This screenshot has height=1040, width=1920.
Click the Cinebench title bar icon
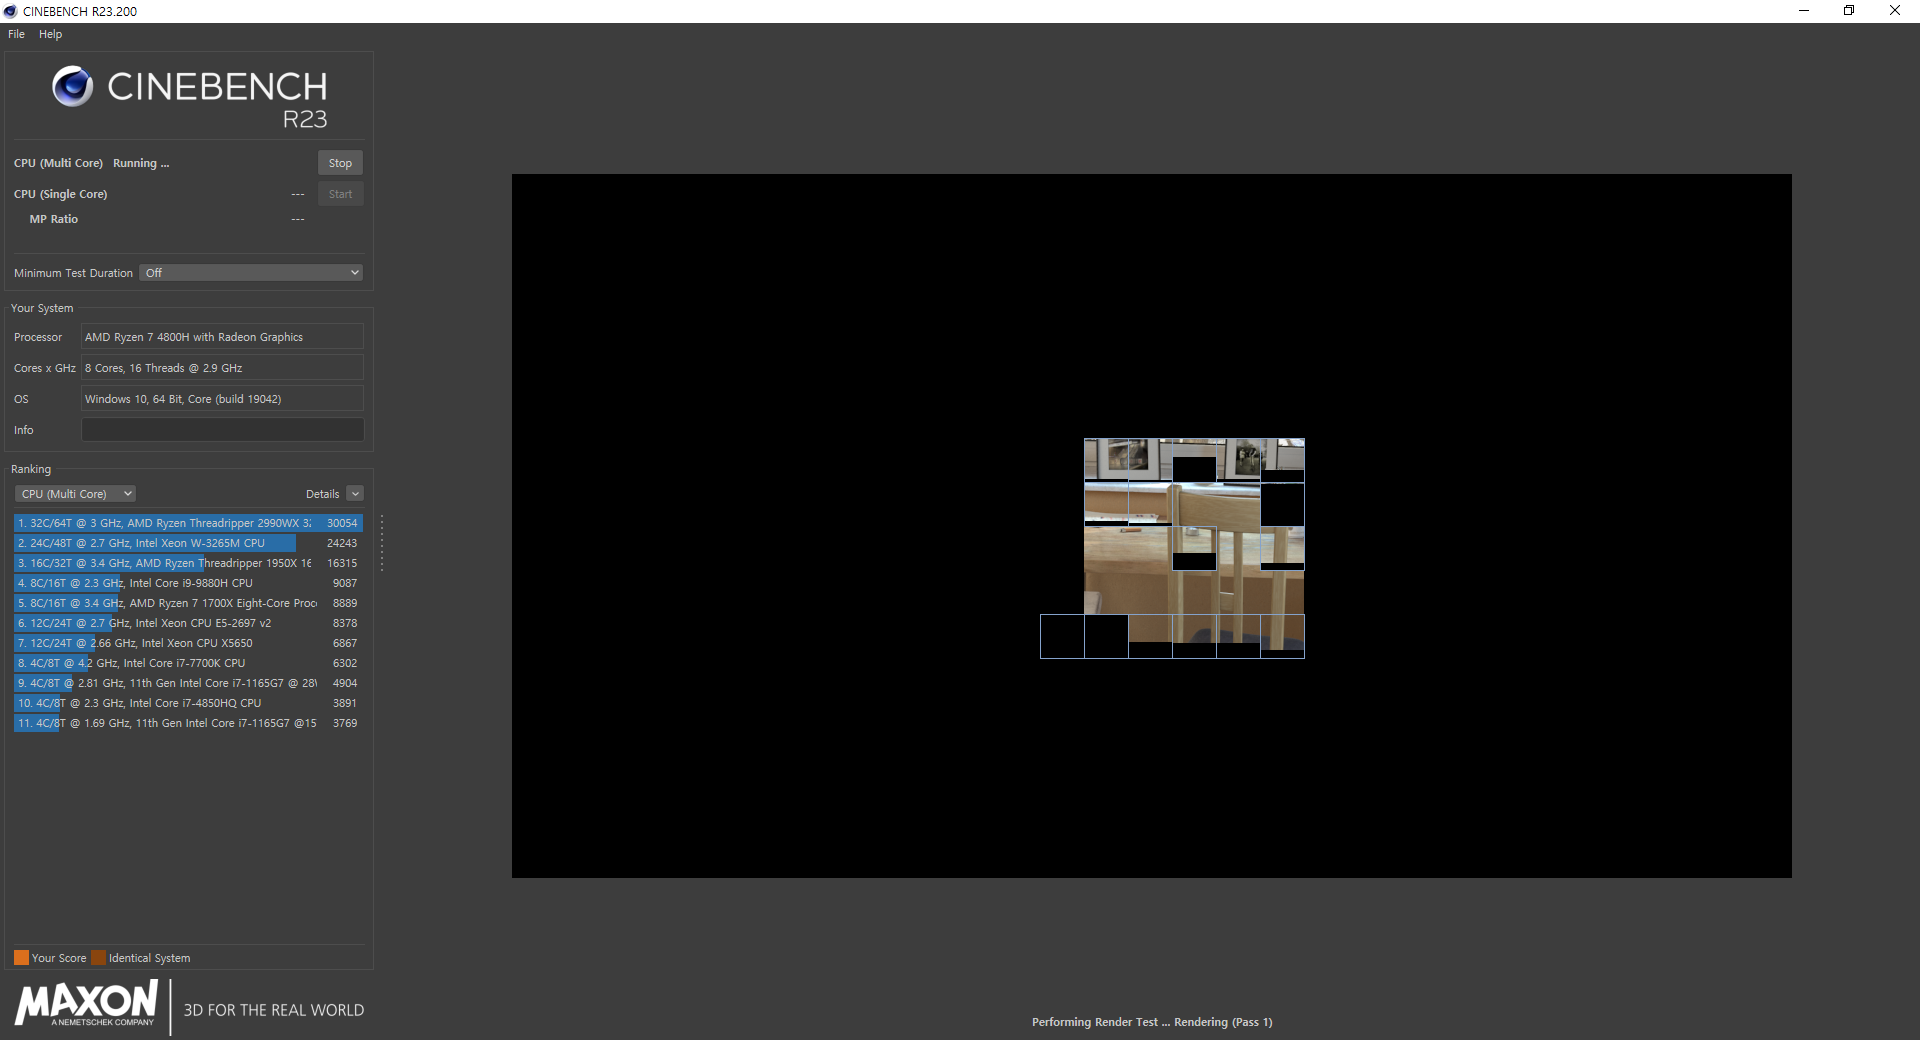(x=11, y=11)
